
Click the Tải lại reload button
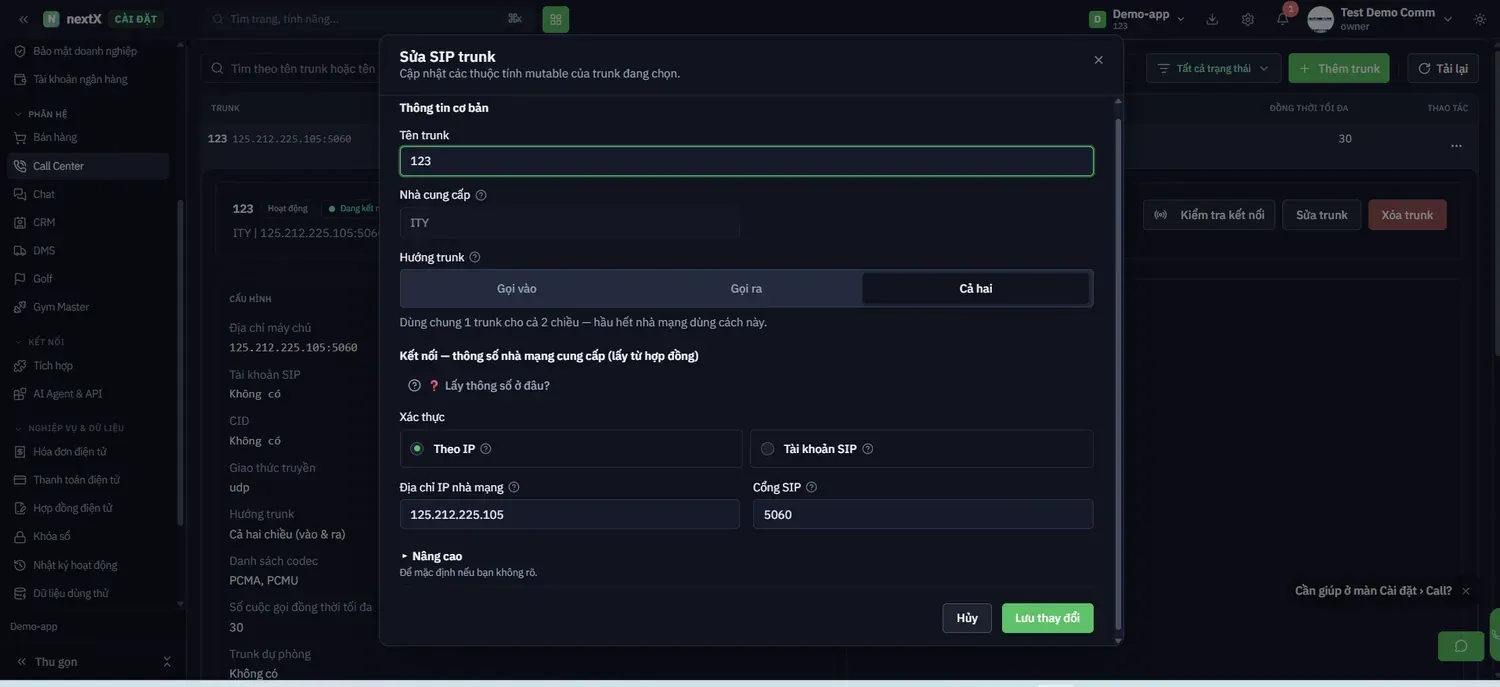point(1443,68)
